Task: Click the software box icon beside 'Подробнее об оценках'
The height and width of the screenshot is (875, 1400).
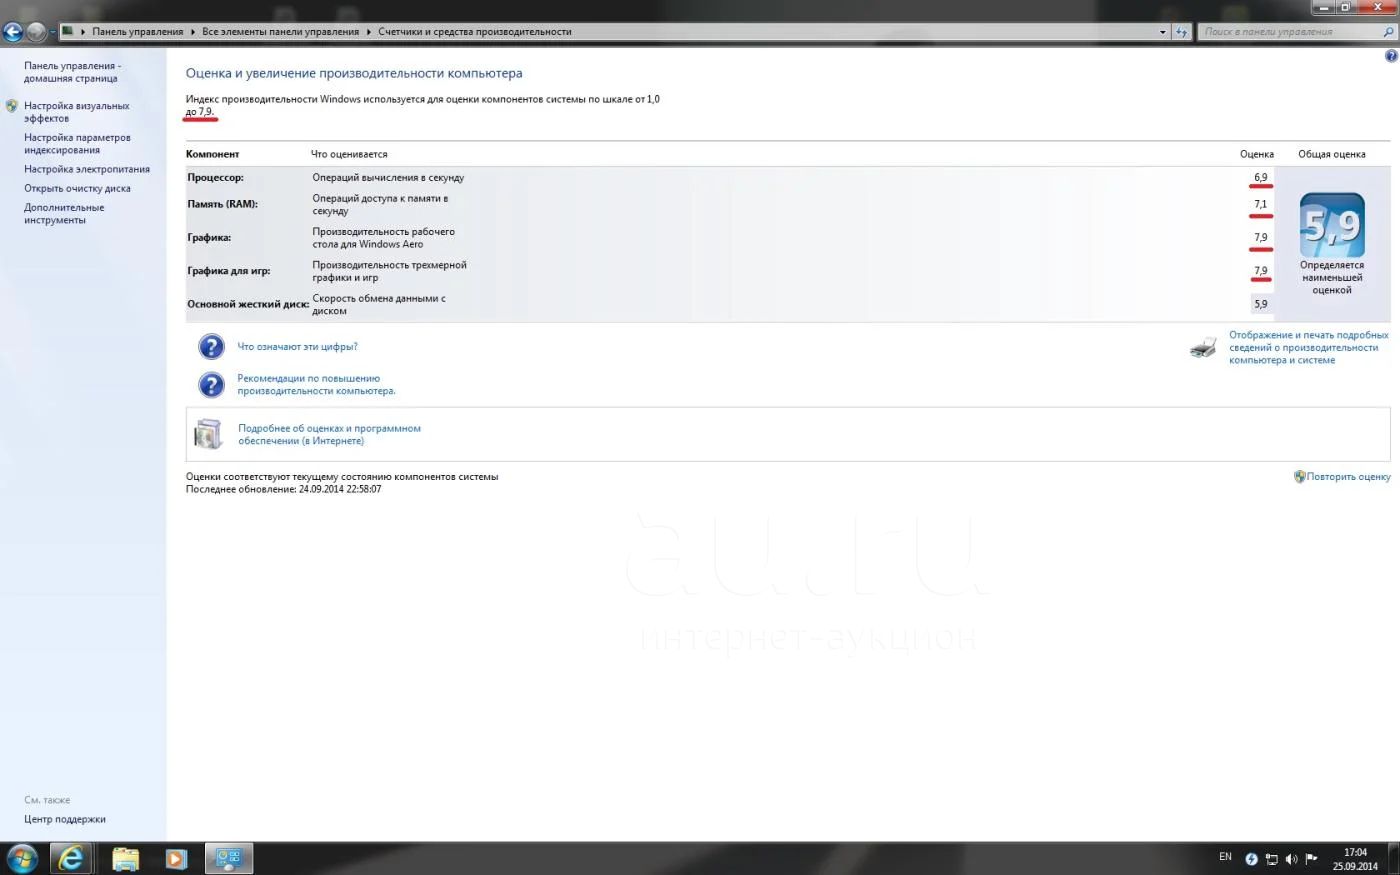Action: tap(208, 434)
